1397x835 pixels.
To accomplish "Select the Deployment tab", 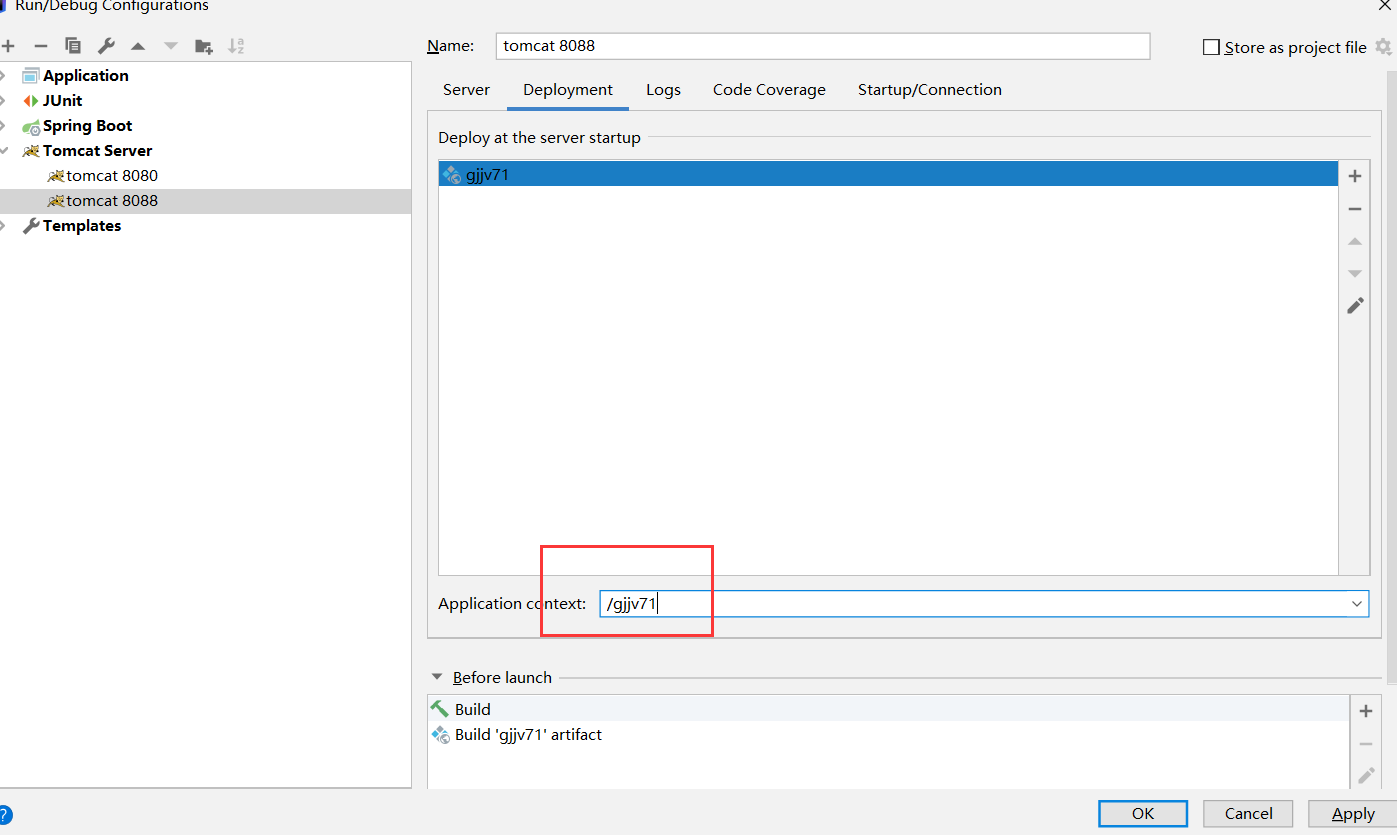I will 568,90.
